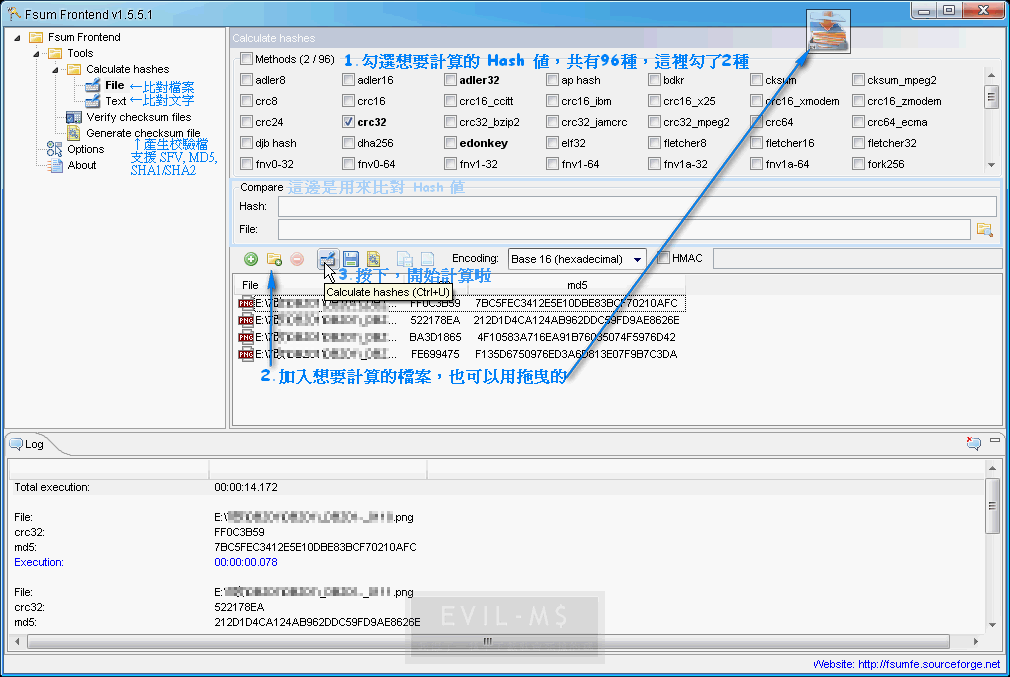Click the Verify checksum files icon
This screenshot has height=677, width=1010.
tap(74, 117)
